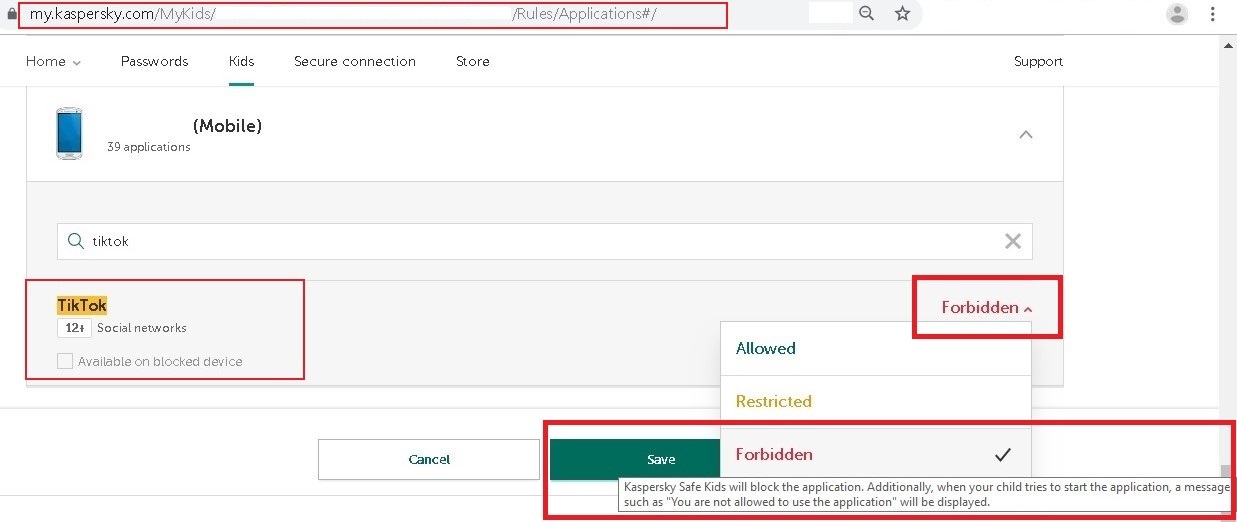Click the (Mobile) device name heading
This screenshot has height=522, width=1237.
227,126
